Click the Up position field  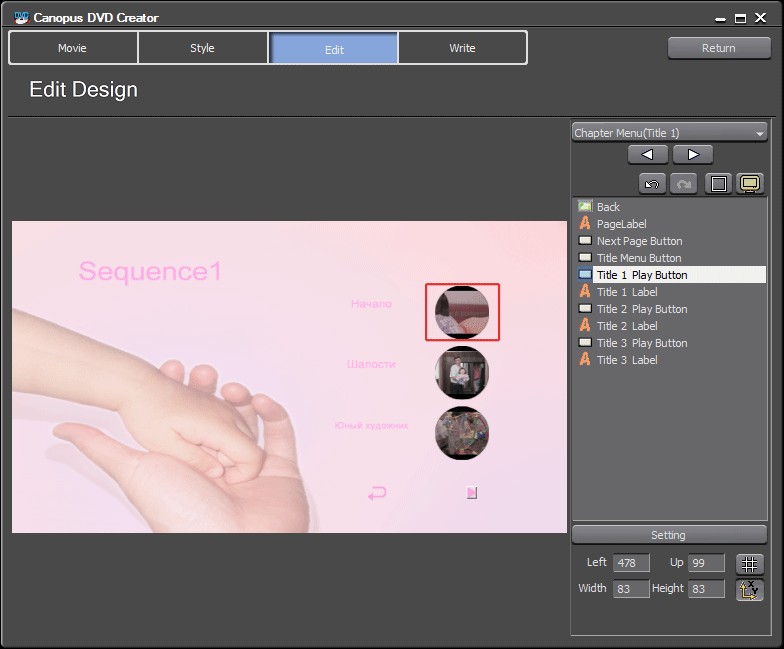click(x=706, y=562)
